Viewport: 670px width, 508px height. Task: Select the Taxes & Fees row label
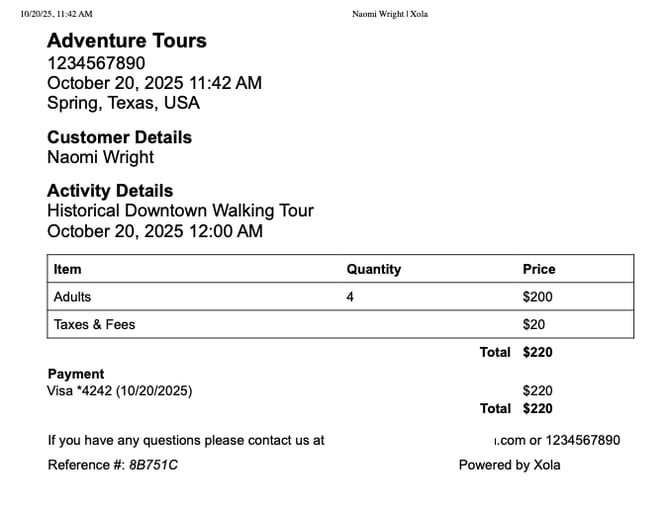pyautogui.click(x=94, y=324)
